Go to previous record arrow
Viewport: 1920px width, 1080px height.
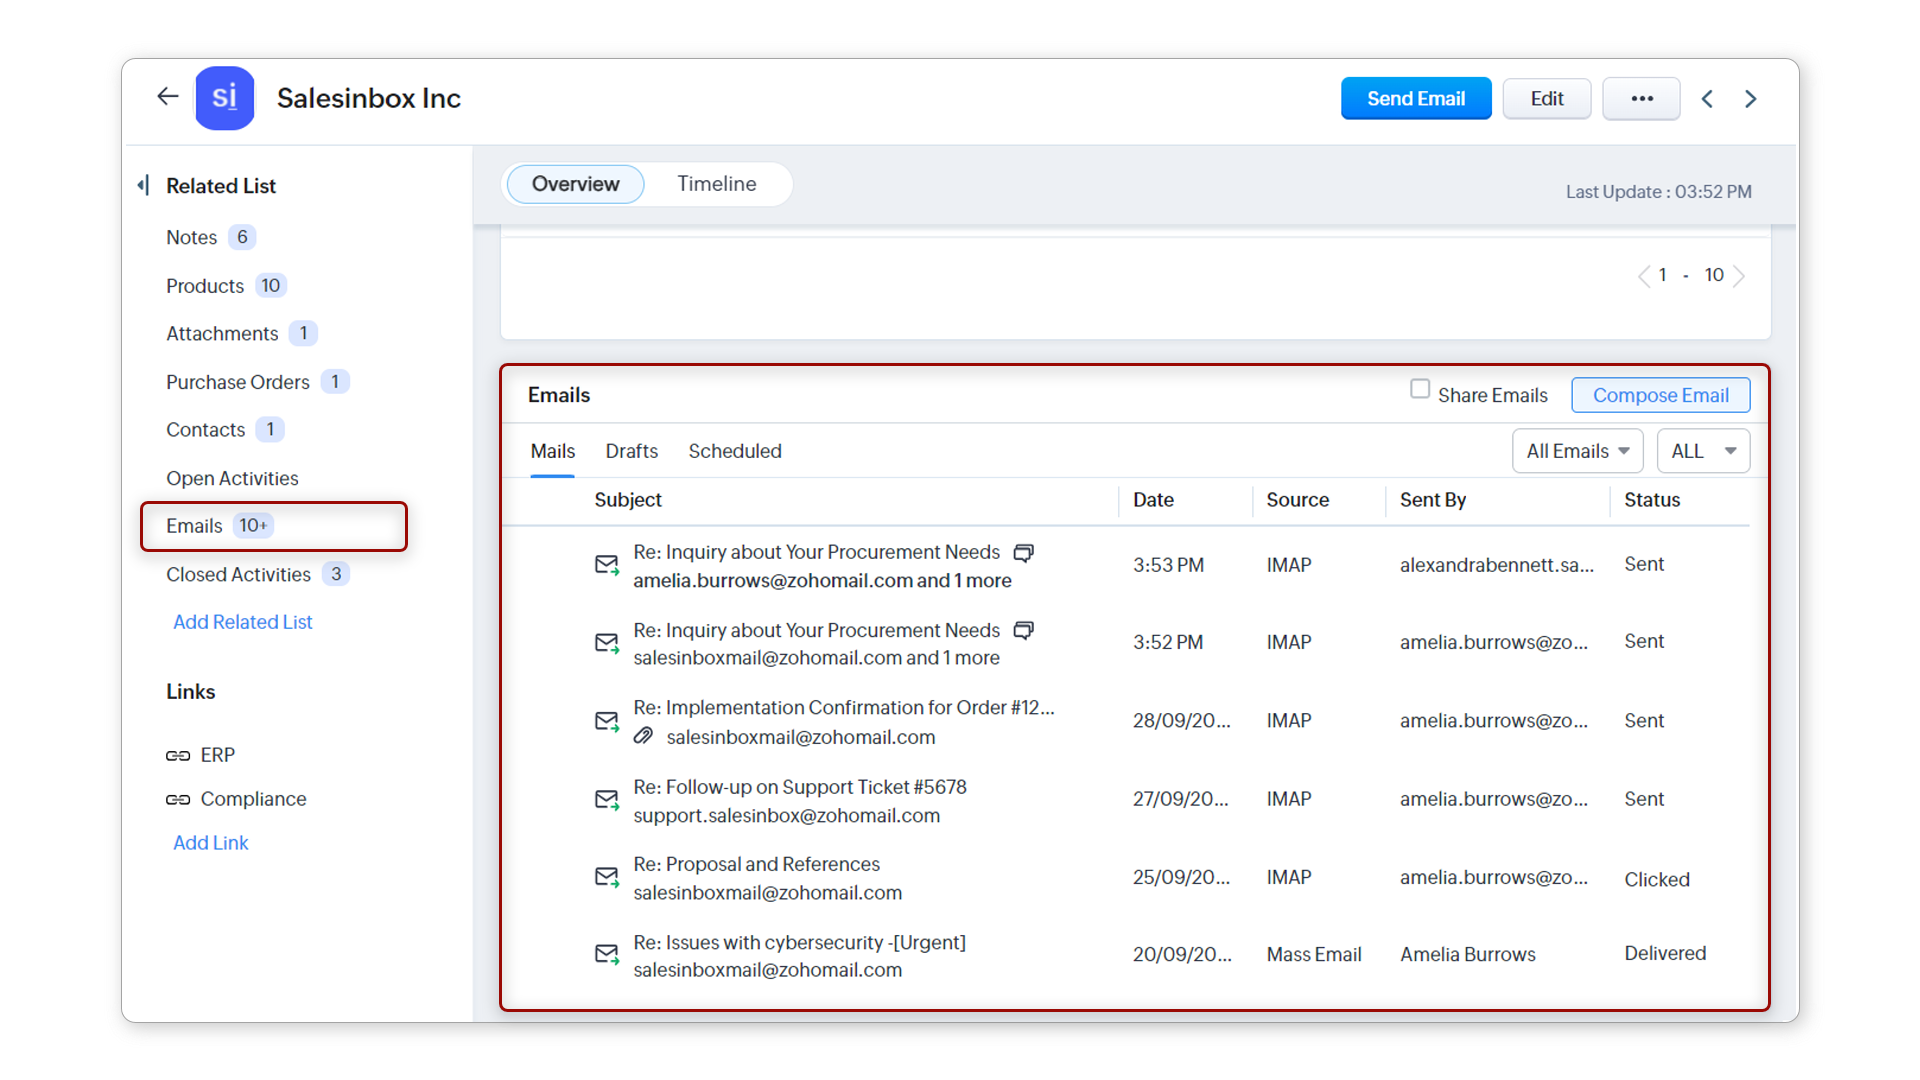[x=1708, y=99]
